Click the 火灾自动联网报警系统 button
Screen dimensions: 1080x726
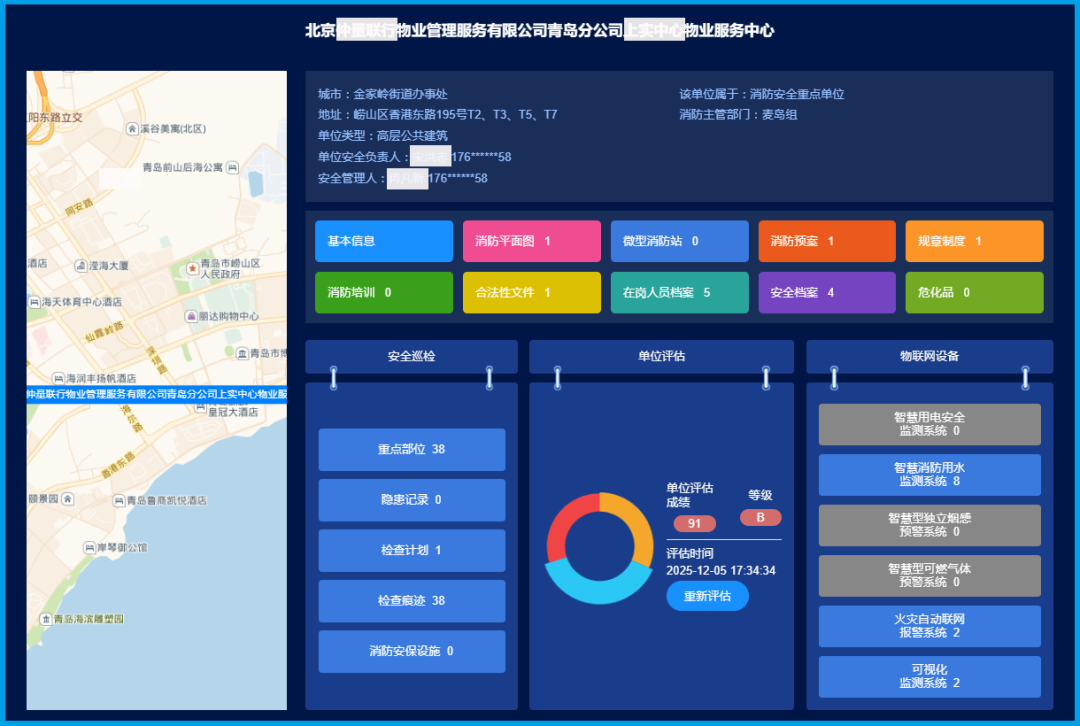click(929, 626)
